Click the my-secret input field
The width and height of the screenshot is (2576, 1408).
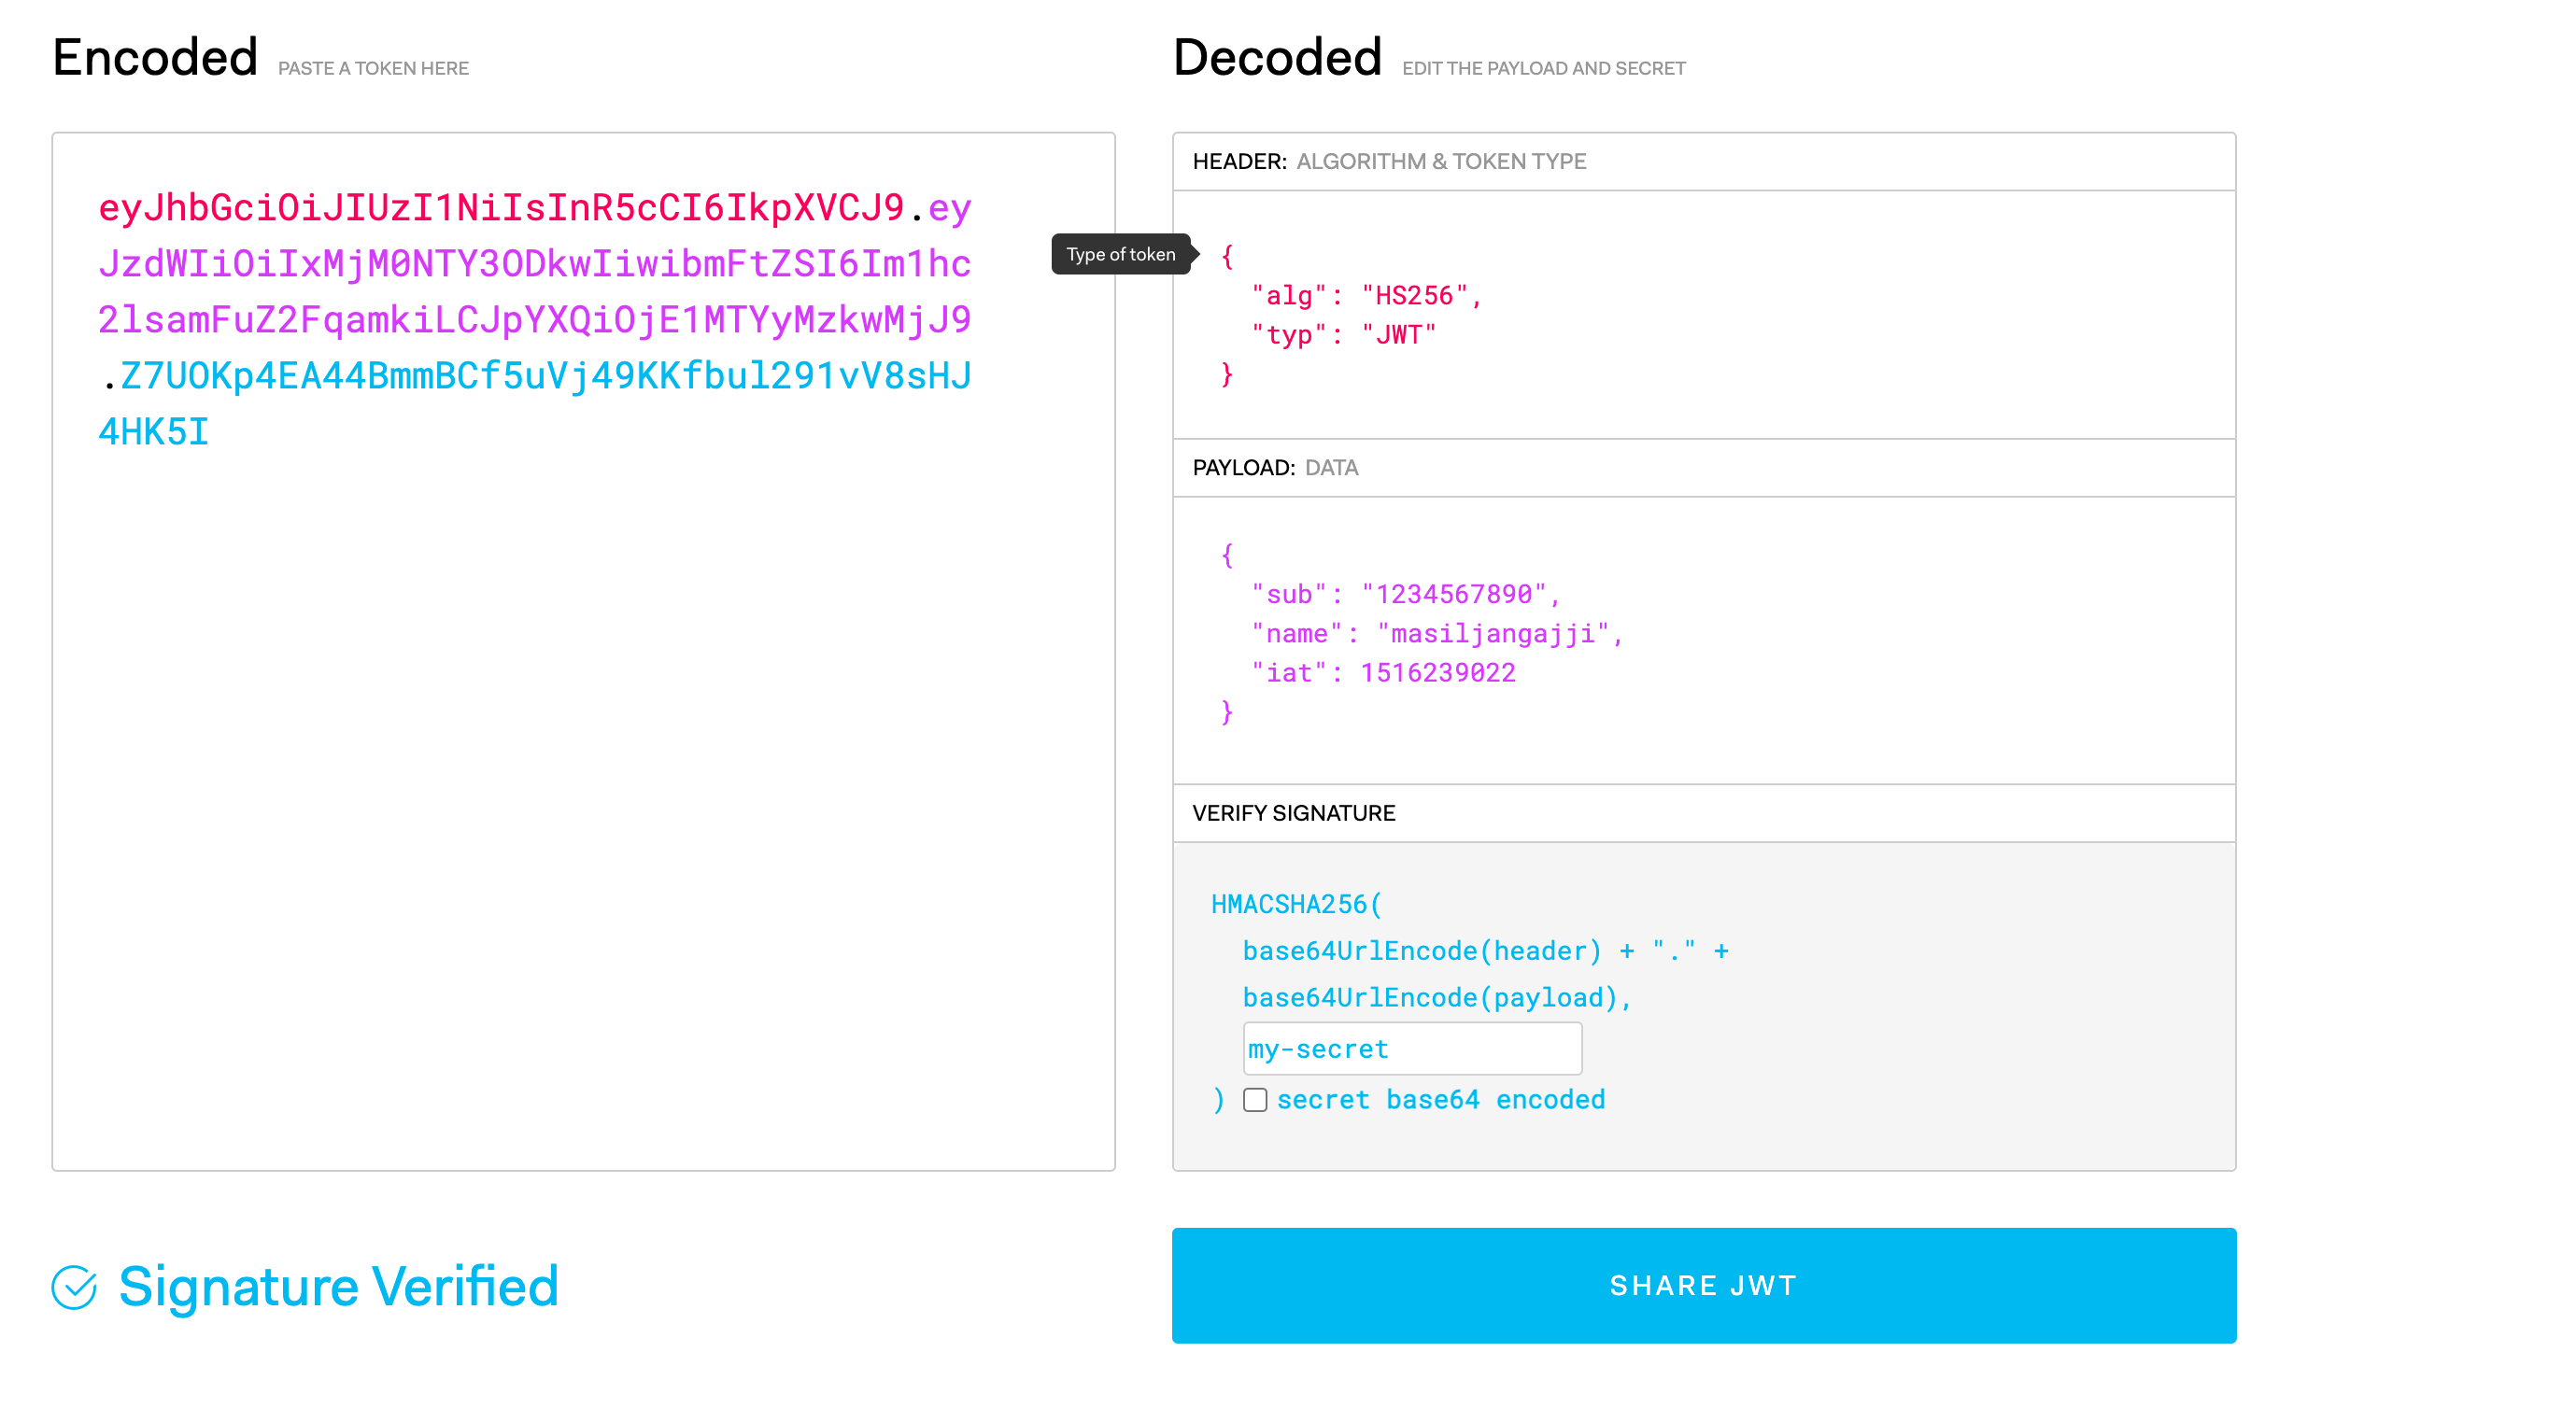click(x=1411, y=1048)
